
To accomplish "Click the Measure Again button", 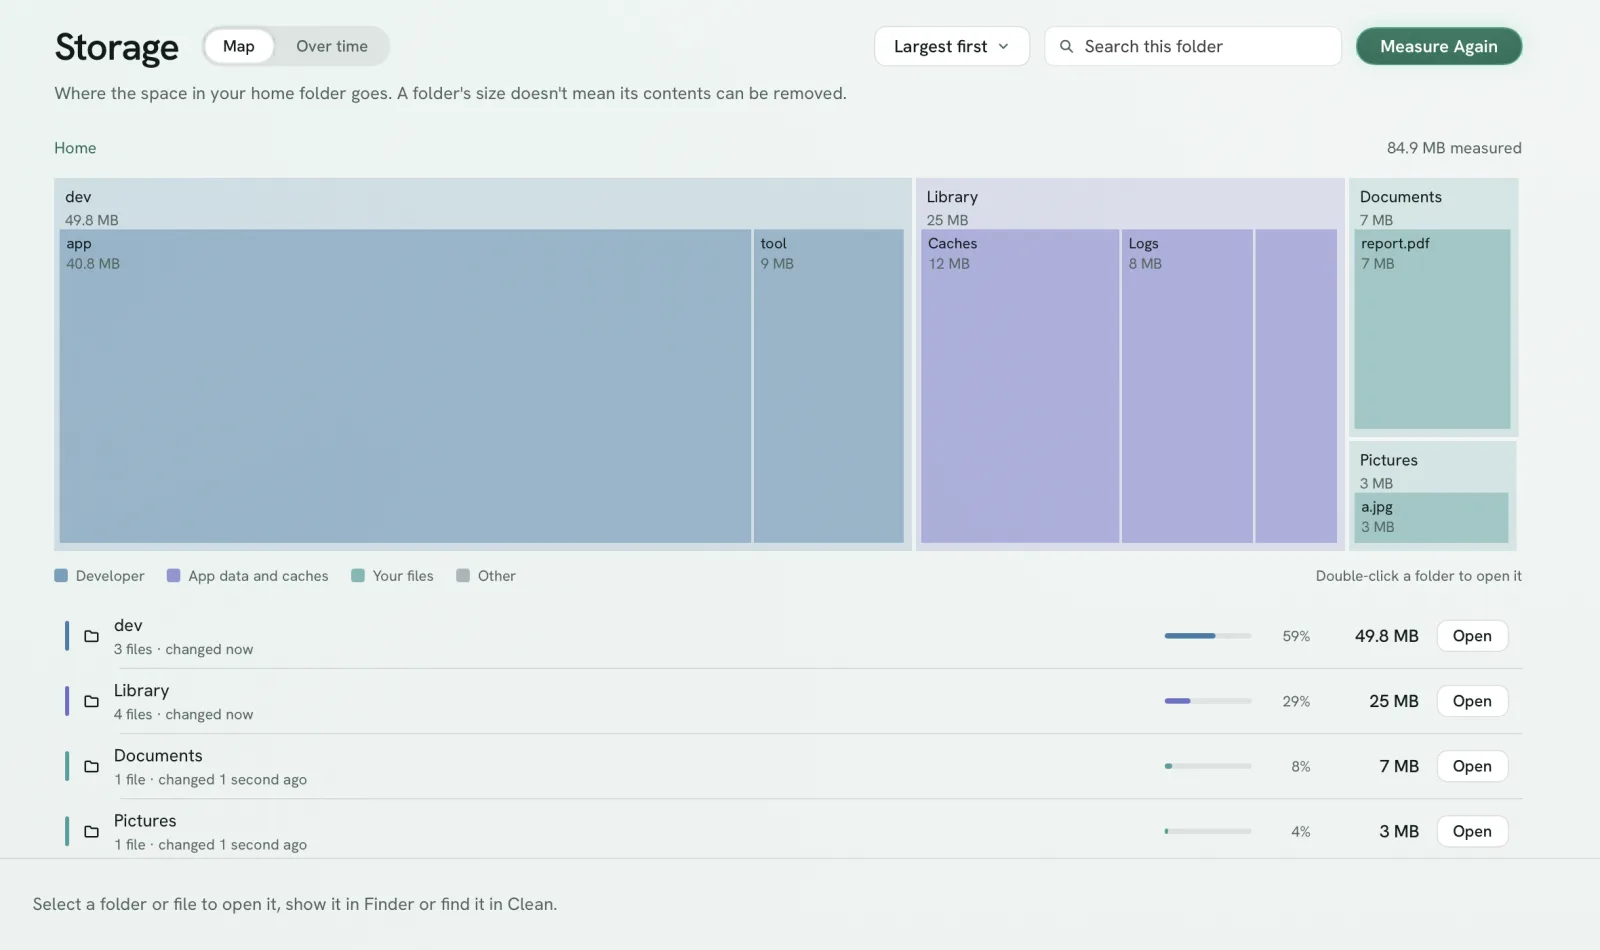I will pos(1438,46).
